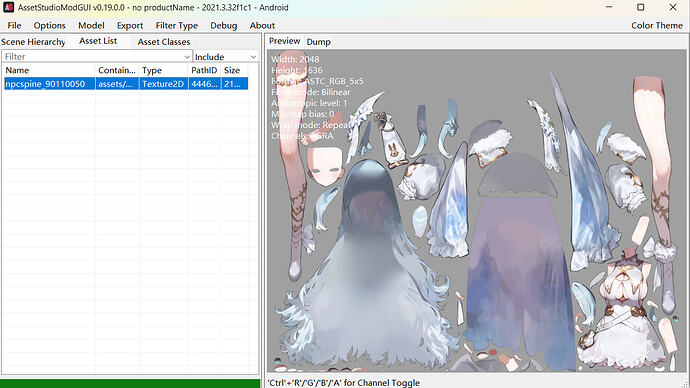Image resolution: width=690 pixels, height=388 pixels.
Task: Open the Include filter mode dropdown
Action: (x=225, y=57)
